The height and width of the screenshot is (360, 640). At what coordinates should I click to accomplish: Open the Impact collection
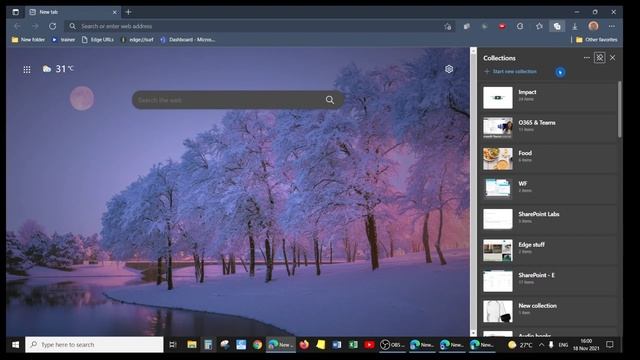(x=549, y=98)
